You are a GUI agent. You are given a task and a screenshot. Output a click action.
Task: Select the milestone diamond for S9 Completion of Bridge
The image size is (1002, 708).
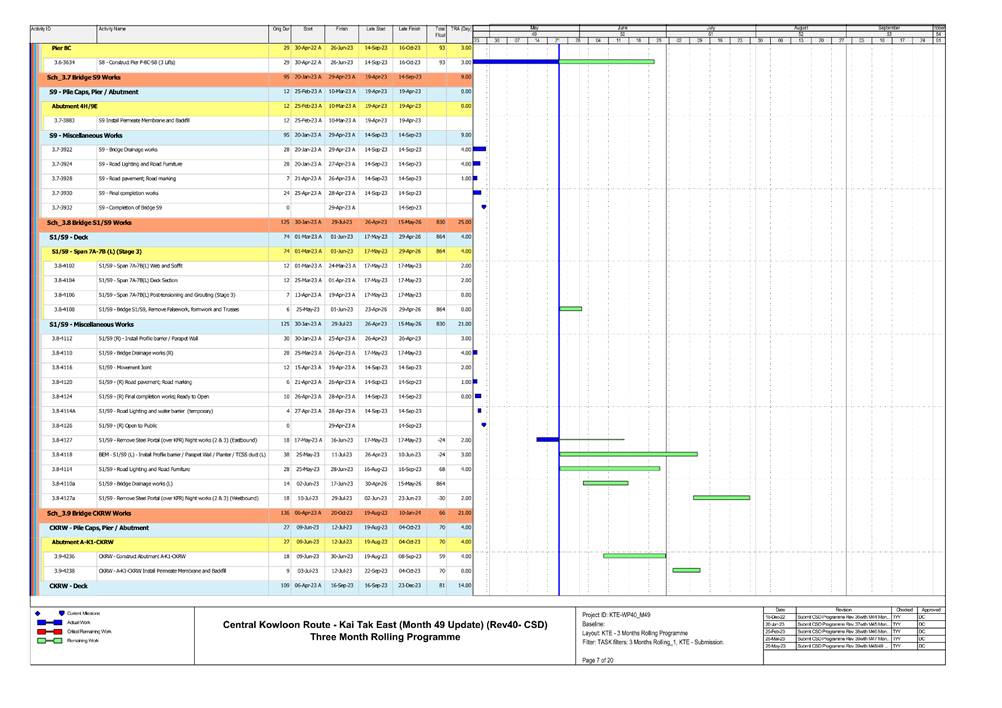(x=484, y=206)
